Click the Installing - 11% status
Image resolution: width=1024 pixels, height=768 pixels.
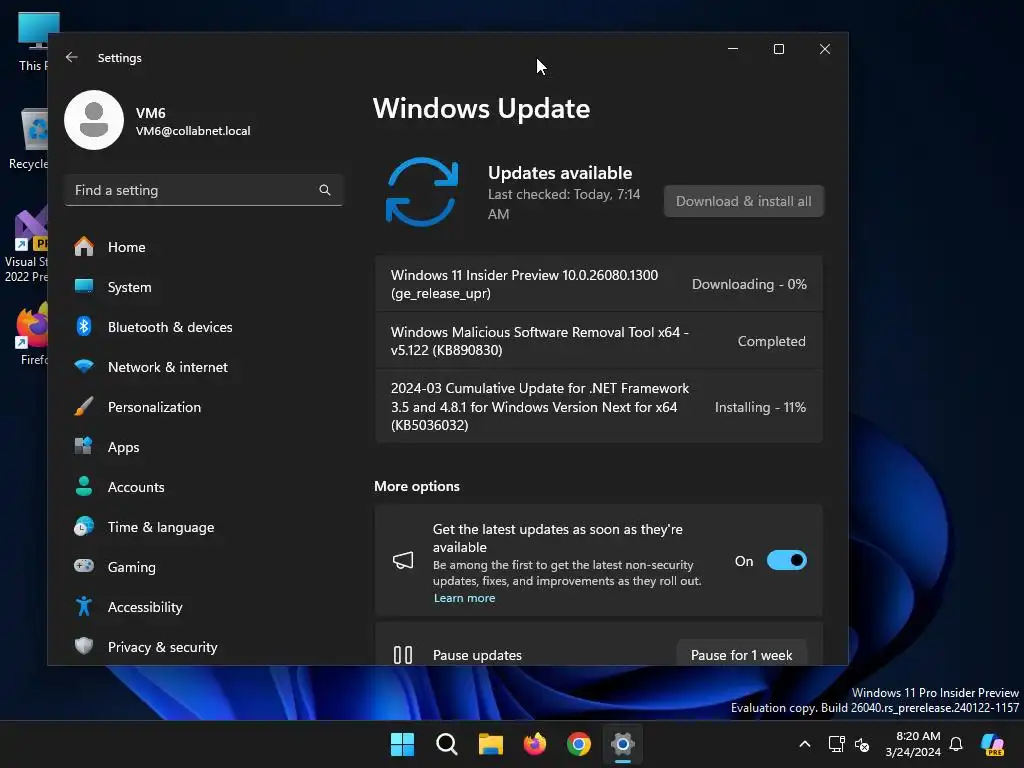click(x=760, y=407)
